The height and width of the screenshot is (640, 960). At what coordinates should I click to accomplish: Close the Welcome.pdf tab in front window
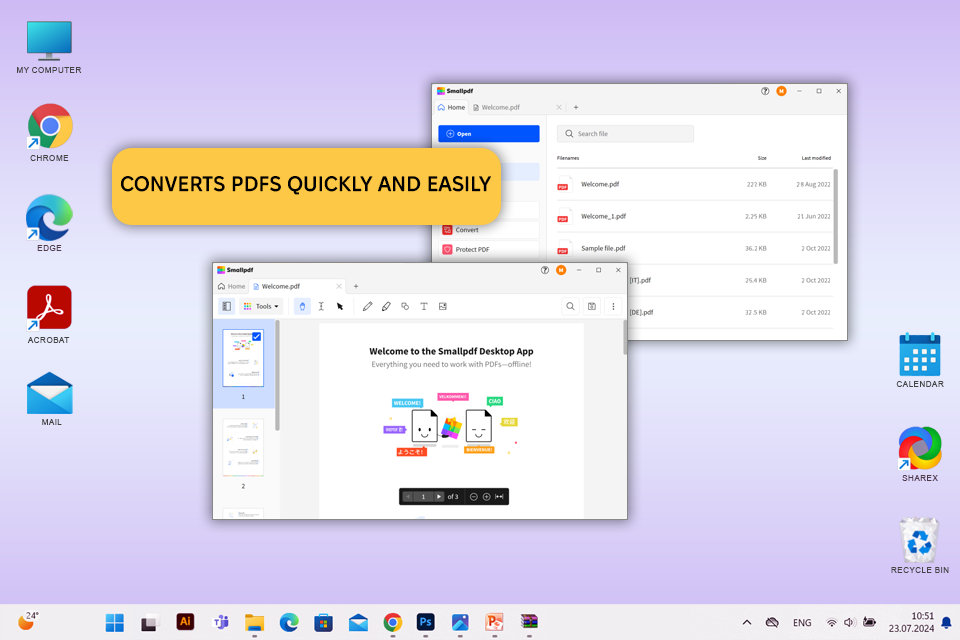click(339, 286)
